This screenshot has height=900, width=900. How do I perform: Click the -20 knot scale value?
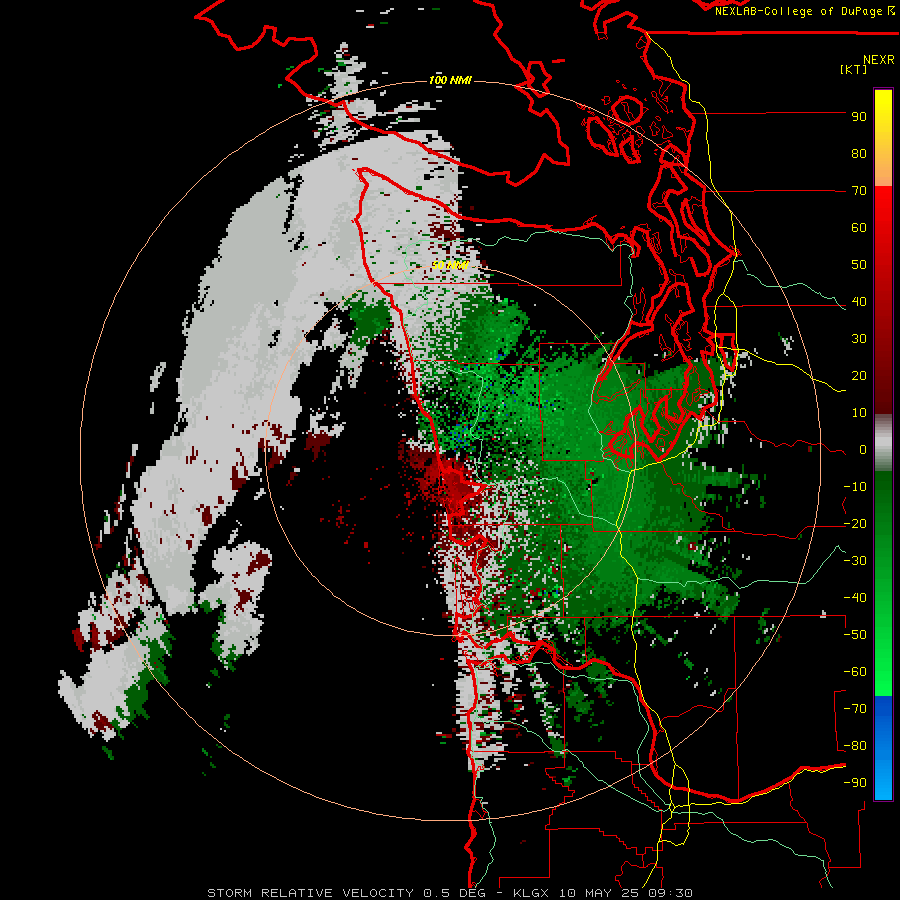[x=855, y=523]
